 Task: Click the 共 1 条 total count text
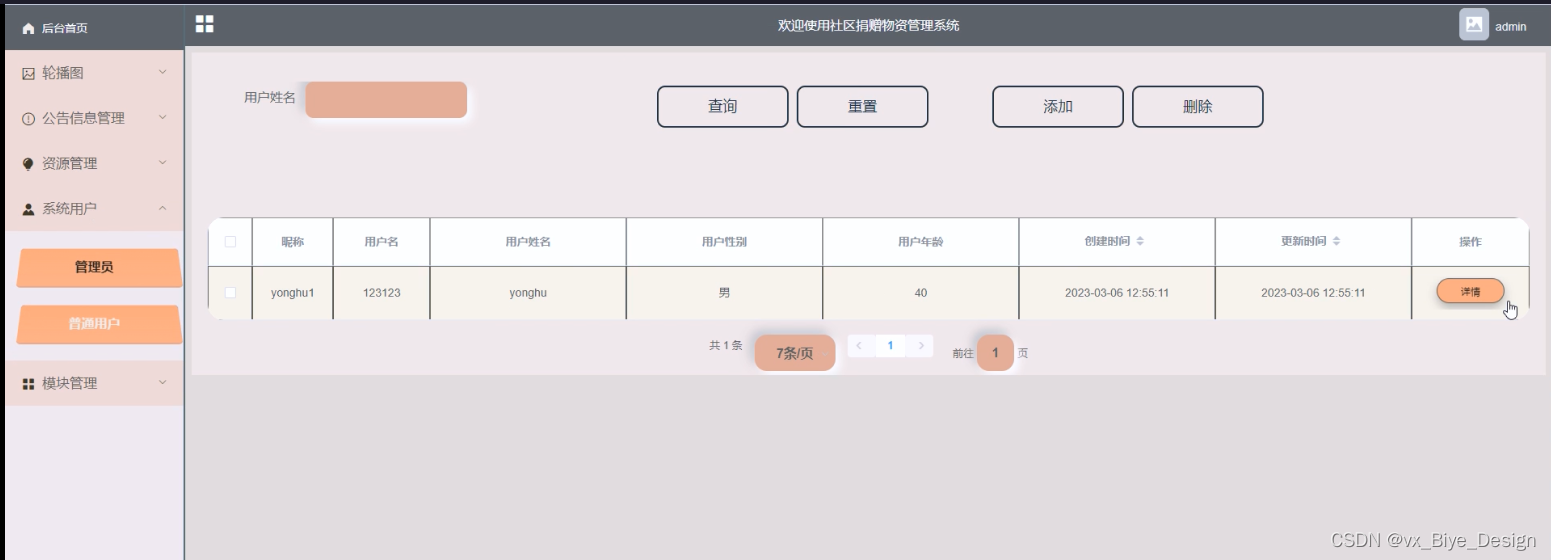(726, 345)
